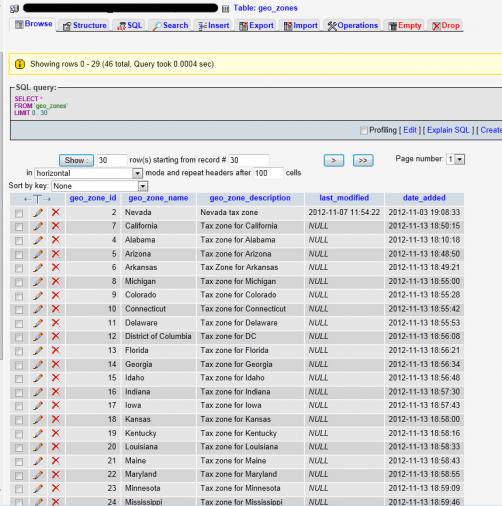Tick the Alabama row checkbox
Screen dimensions: 502x506
[19, 241]
